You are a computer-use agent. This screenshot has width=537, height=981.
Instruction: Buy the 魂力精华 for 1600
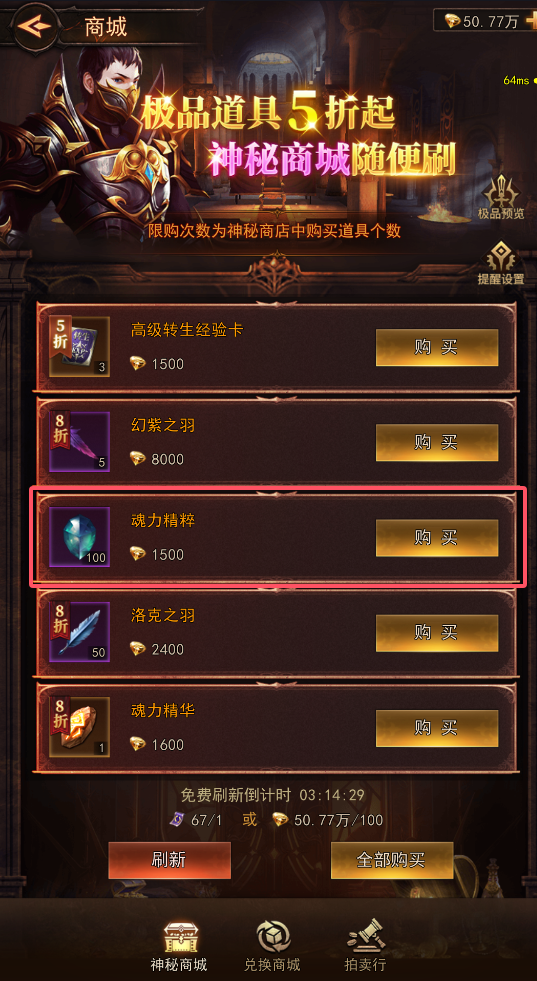(437, 728)
